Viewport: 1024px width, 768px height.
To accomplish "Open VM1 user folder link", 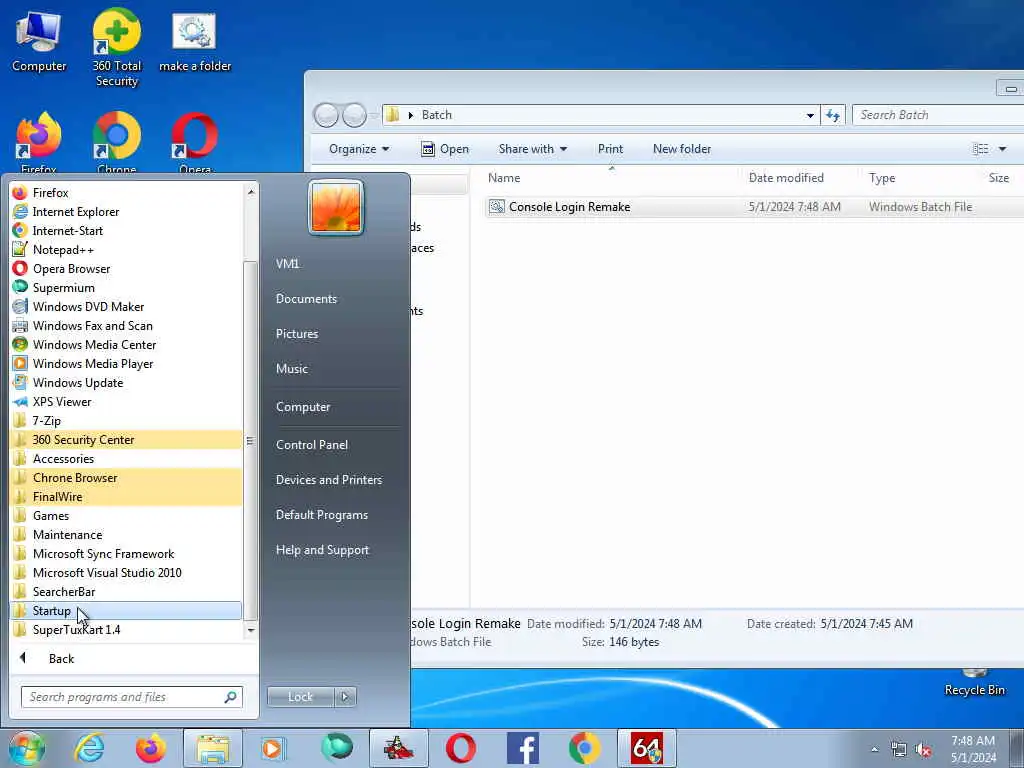I will pos(287,264).
